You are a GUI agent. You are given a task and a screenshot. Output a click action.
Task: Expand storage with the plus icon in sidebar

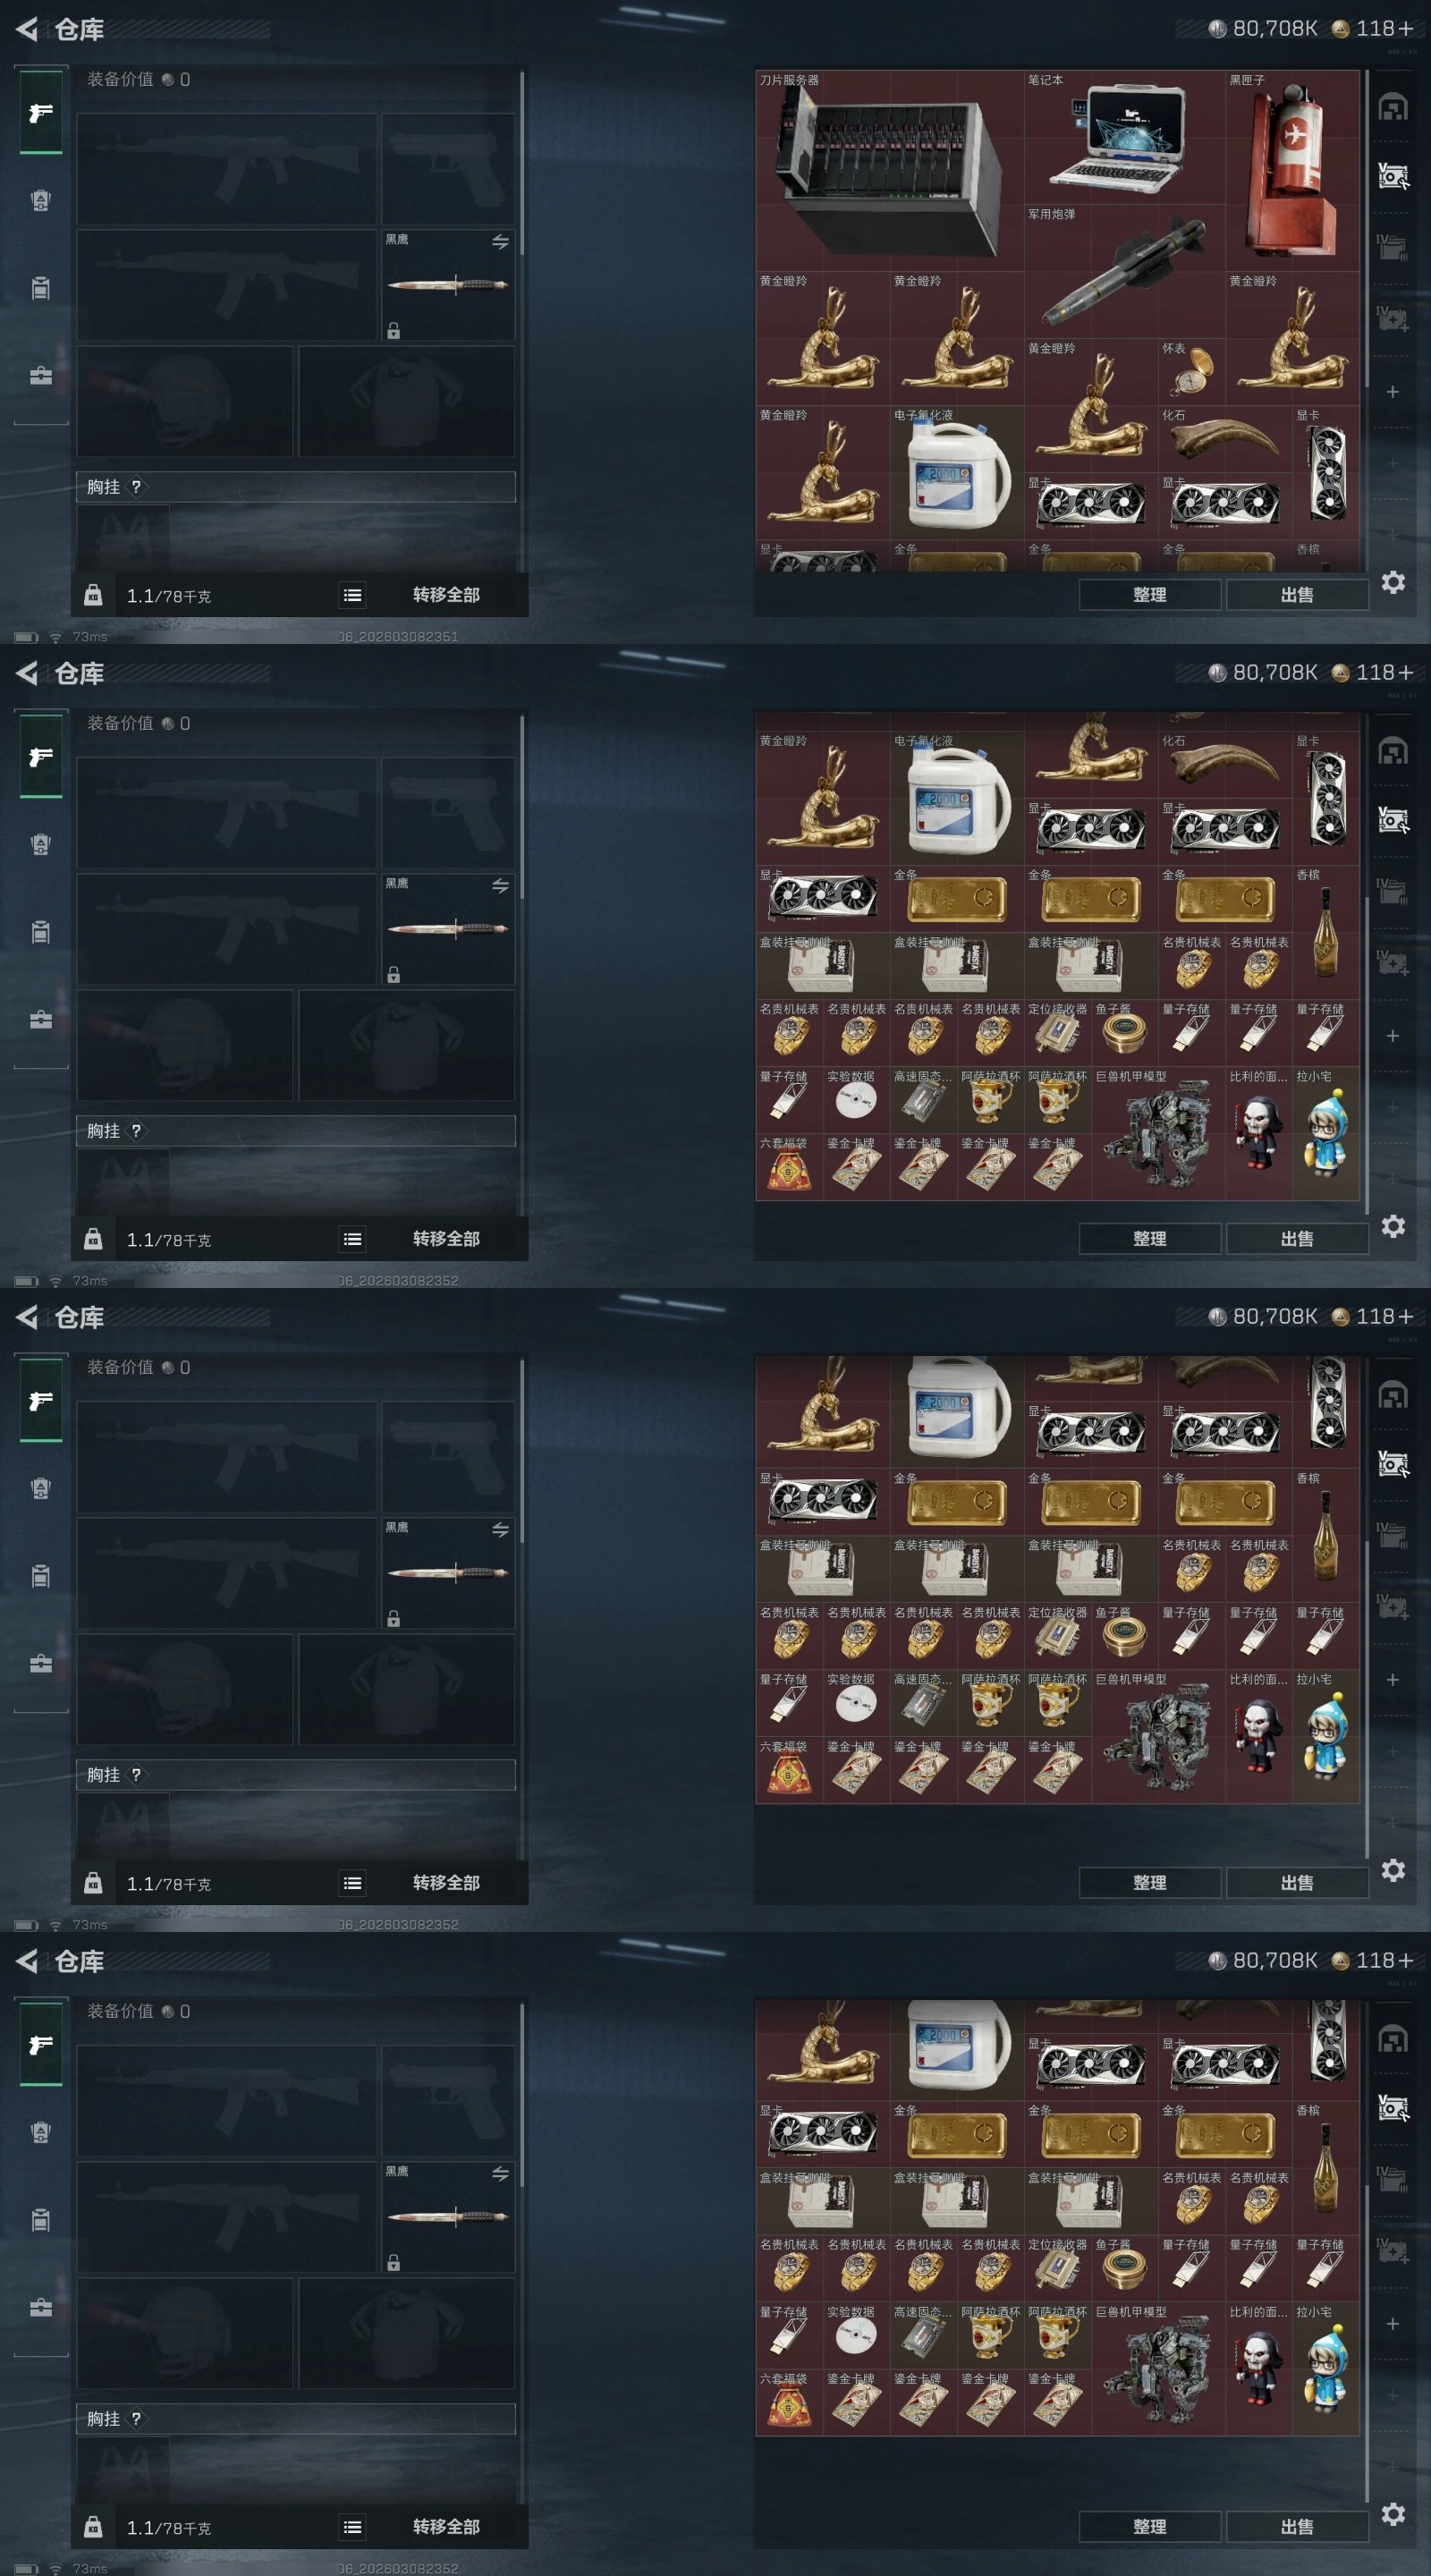tap(1392, 392)
